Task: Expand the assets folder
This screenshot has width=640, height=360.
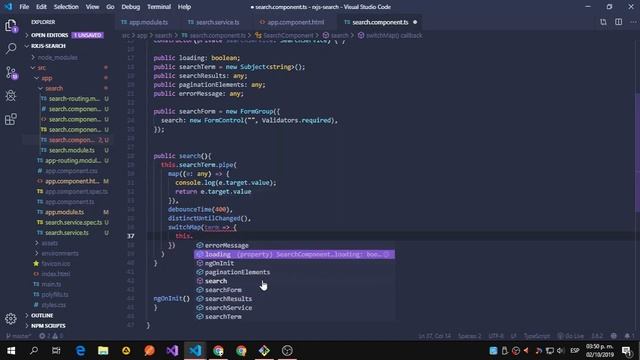Action: coord(50,243)
